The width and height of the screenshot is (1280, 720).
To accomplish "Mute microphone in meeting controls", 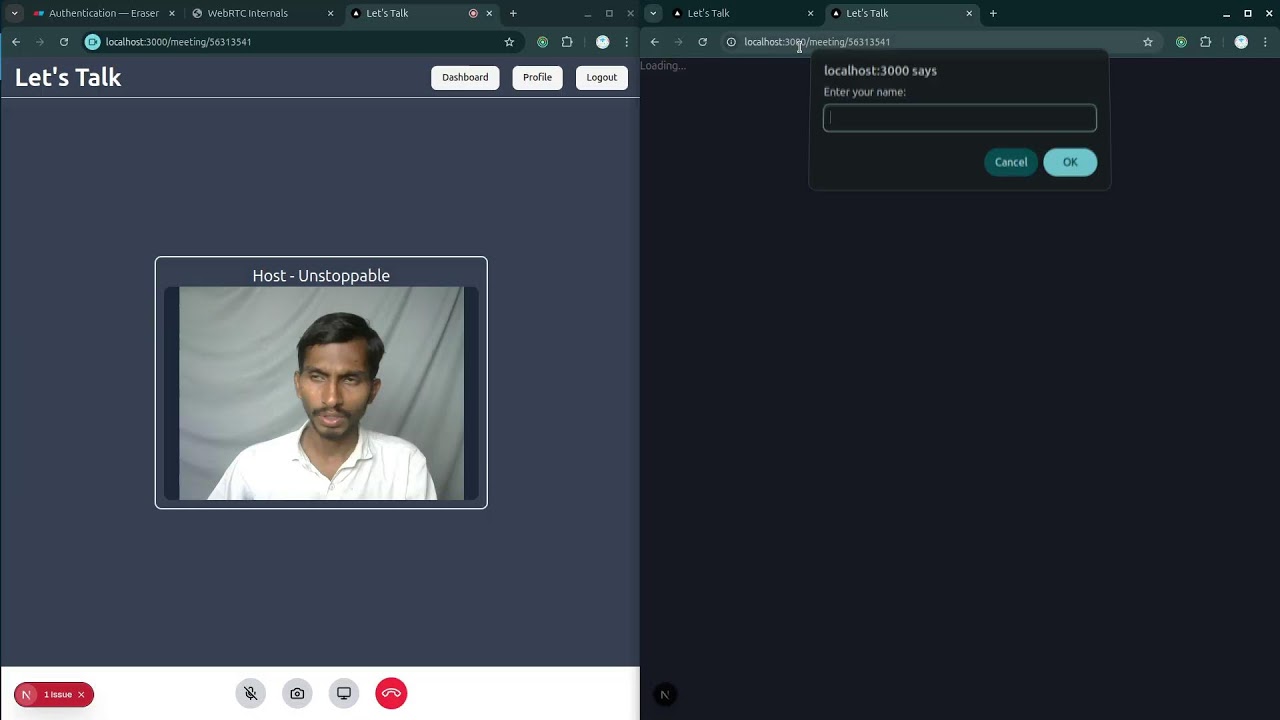I will [251, 693].
